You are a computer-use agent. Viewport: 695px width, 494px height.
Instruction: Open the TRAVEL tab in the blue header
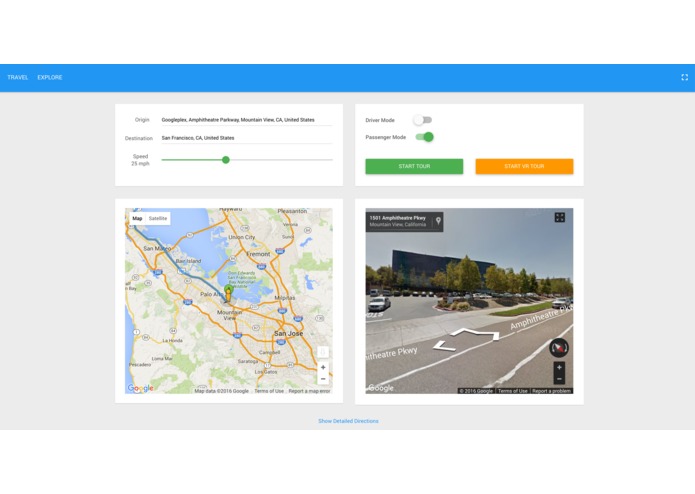(x=18, y=78)
